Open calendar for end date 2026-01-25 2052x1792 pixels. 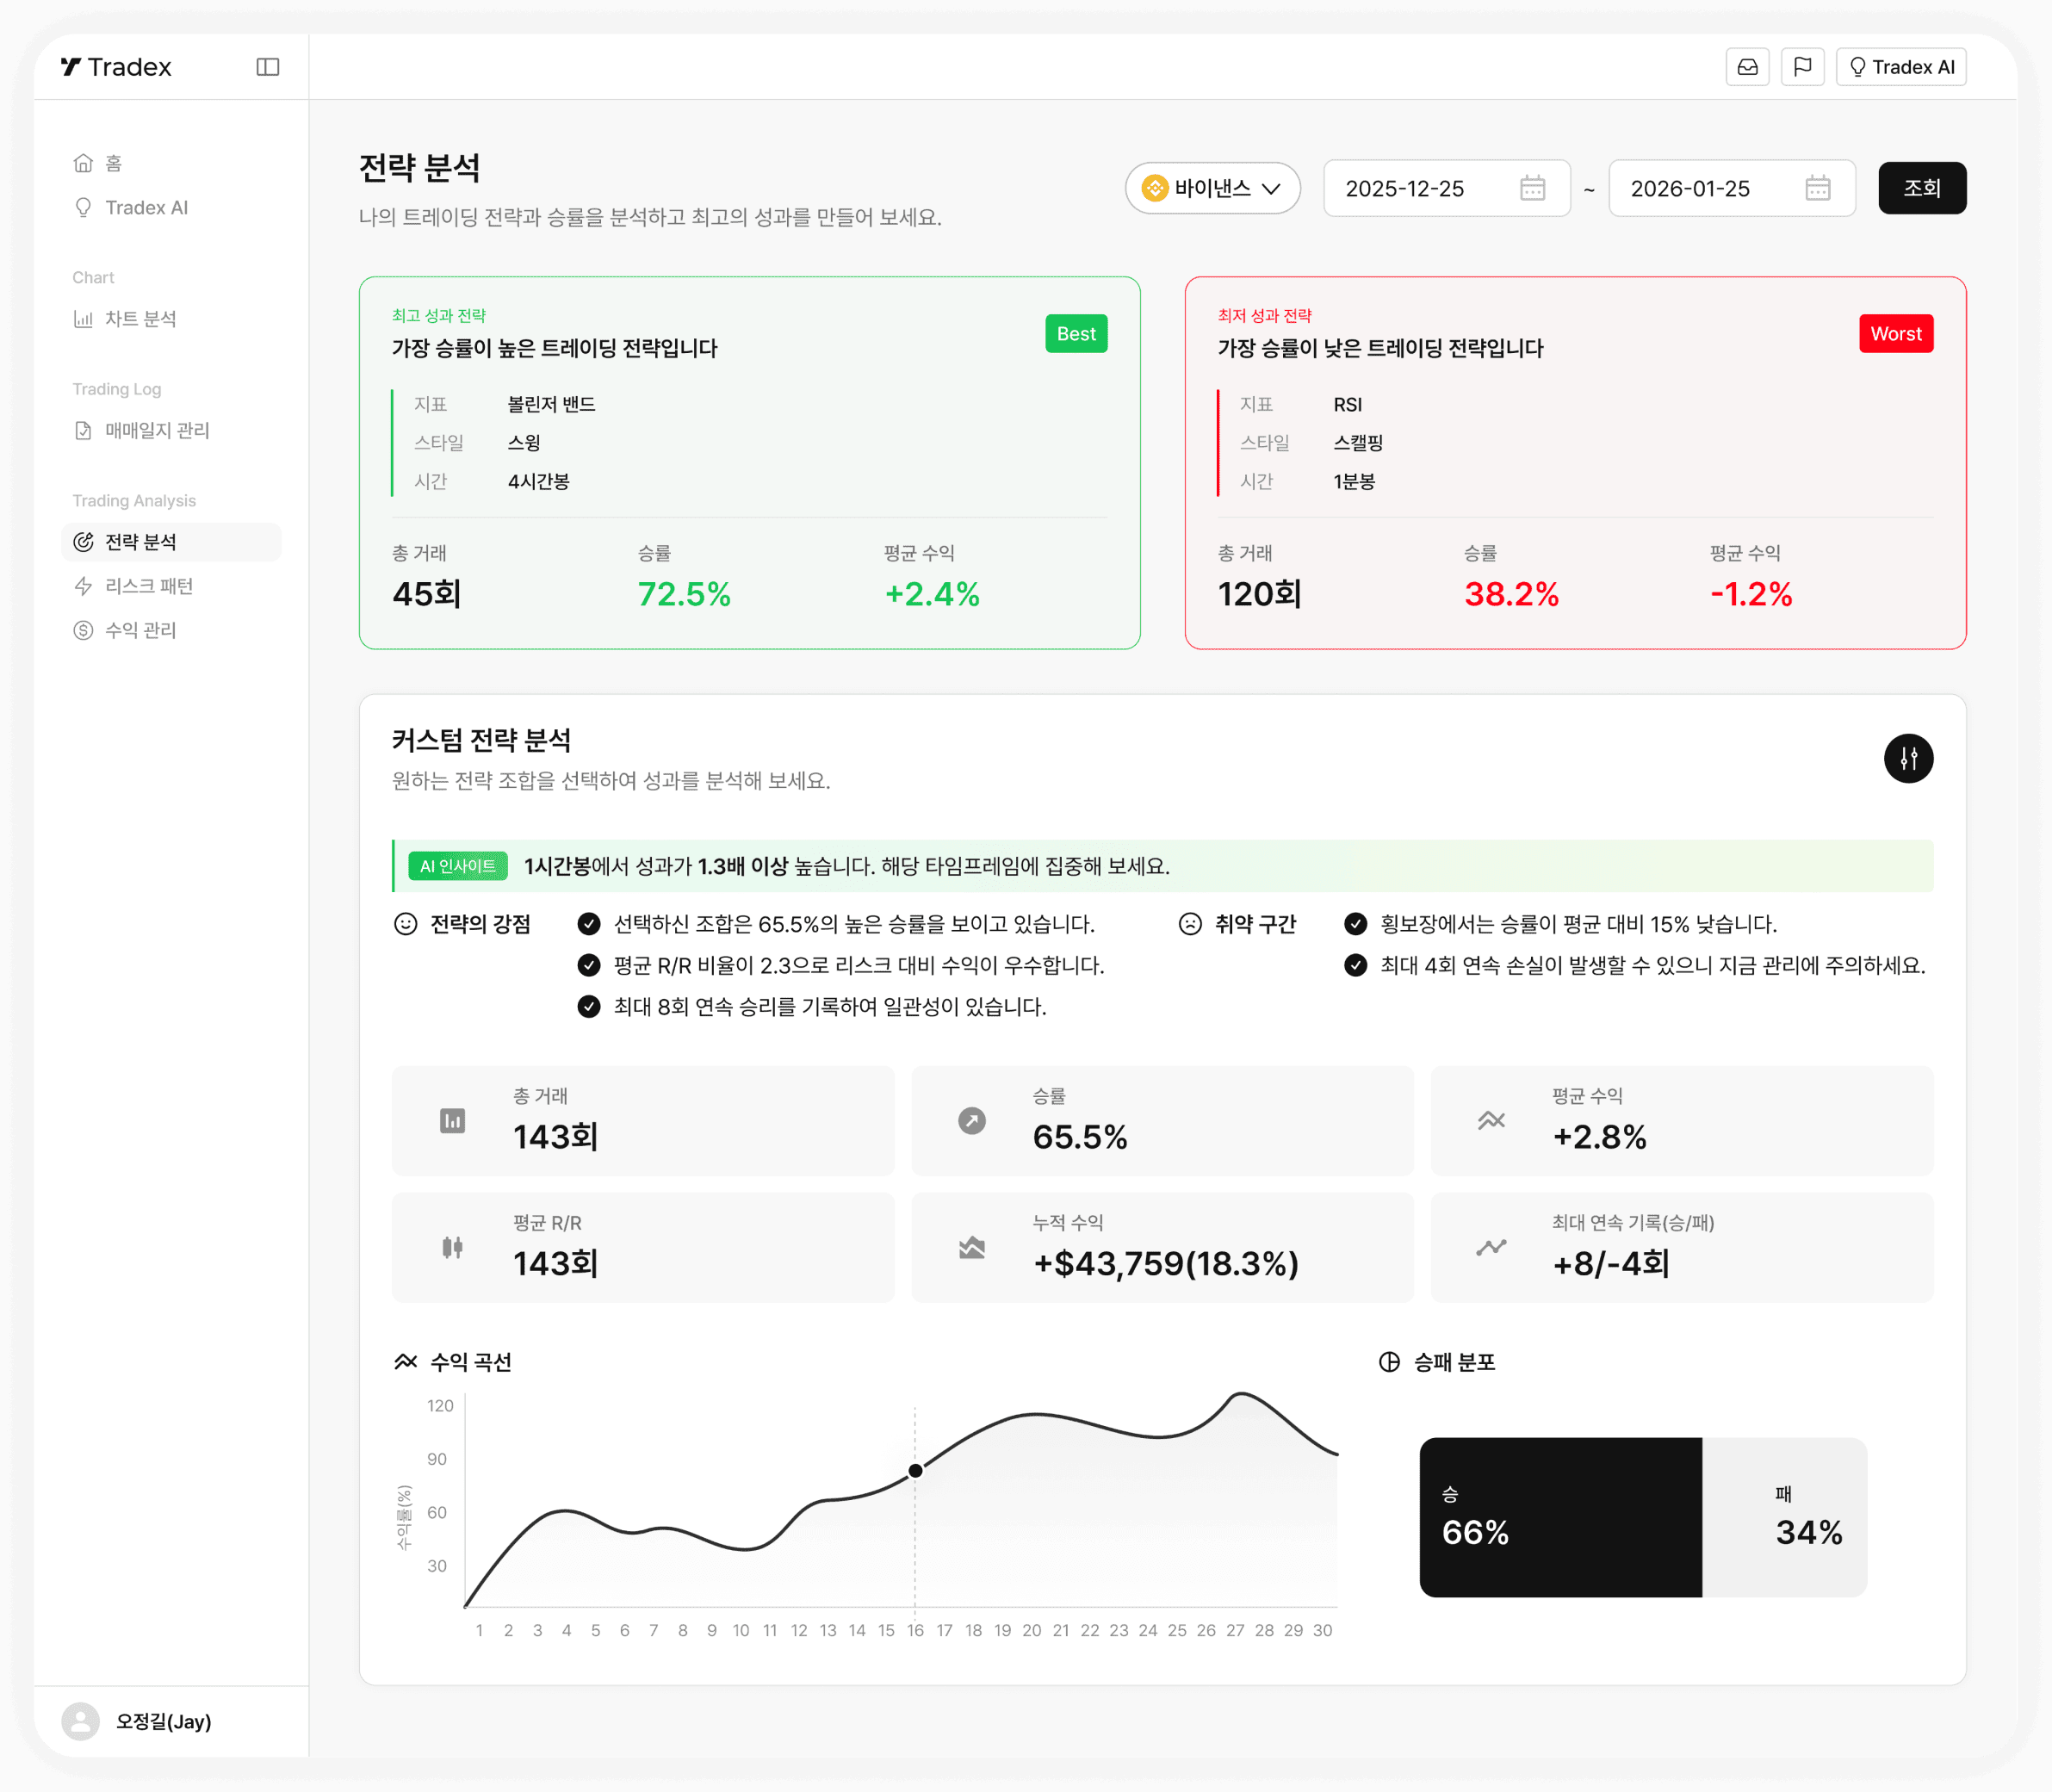pyautogui.click(x=1817, y=188)
